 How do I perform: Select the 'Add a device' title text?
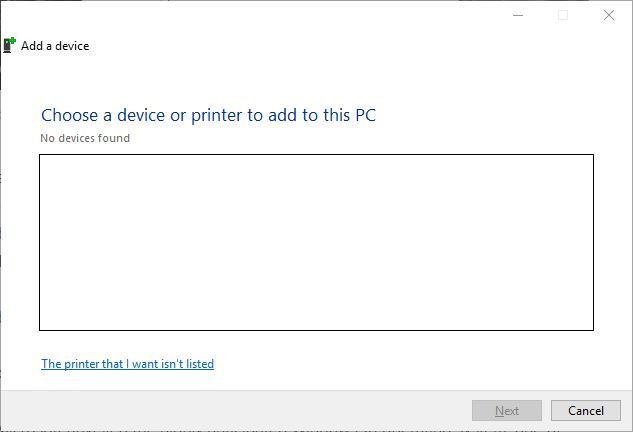(x=55, y=46)
